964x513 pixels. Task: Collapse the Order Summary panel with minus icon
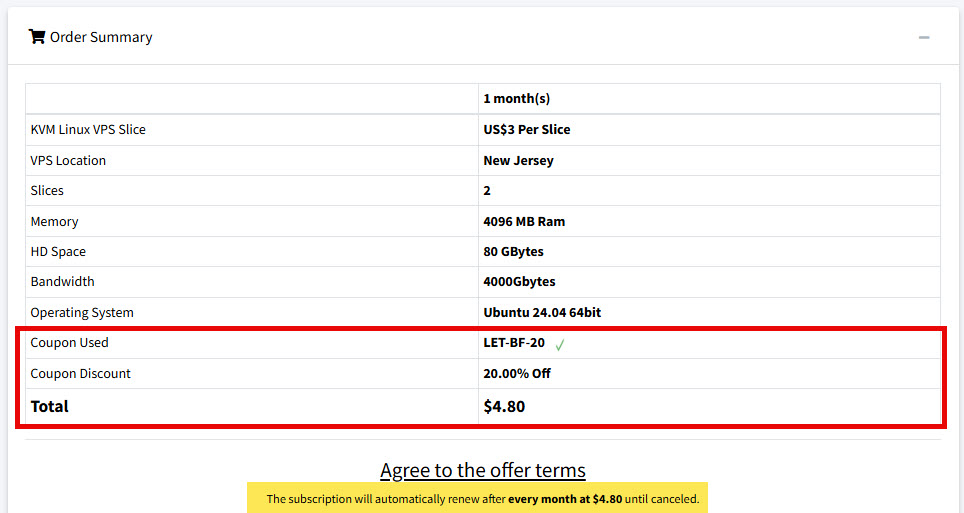(x=924, y=38)
